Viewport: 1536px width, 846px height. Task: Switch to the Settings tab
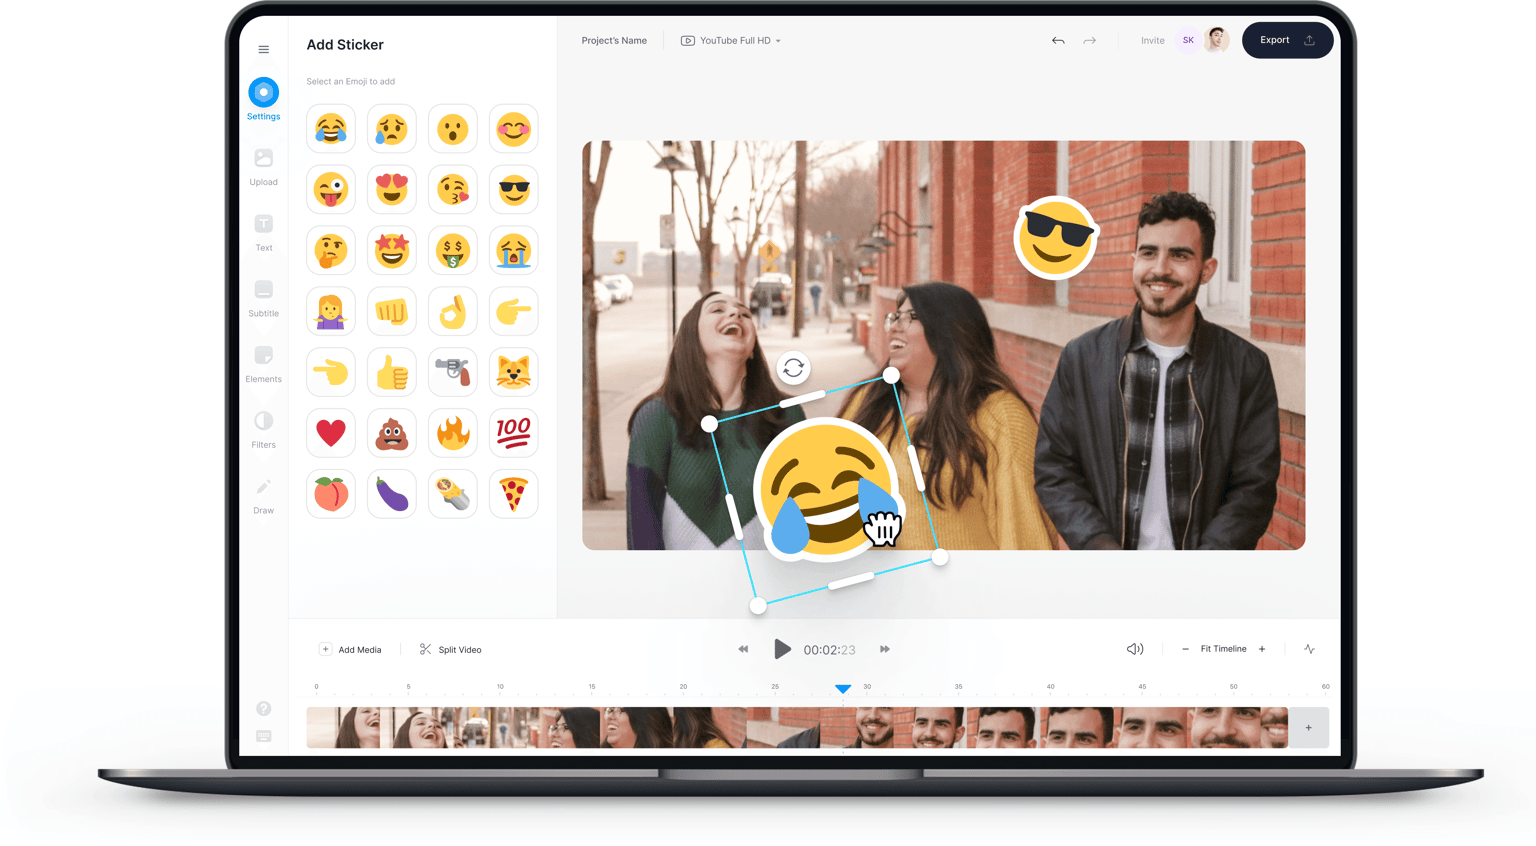pos(264,99)
